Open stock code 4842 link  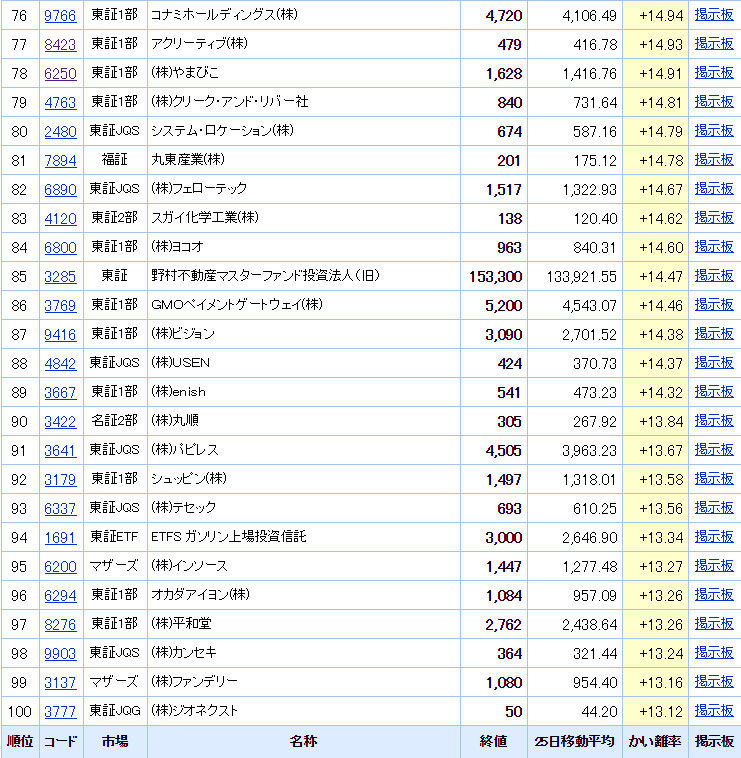[60, 364]
